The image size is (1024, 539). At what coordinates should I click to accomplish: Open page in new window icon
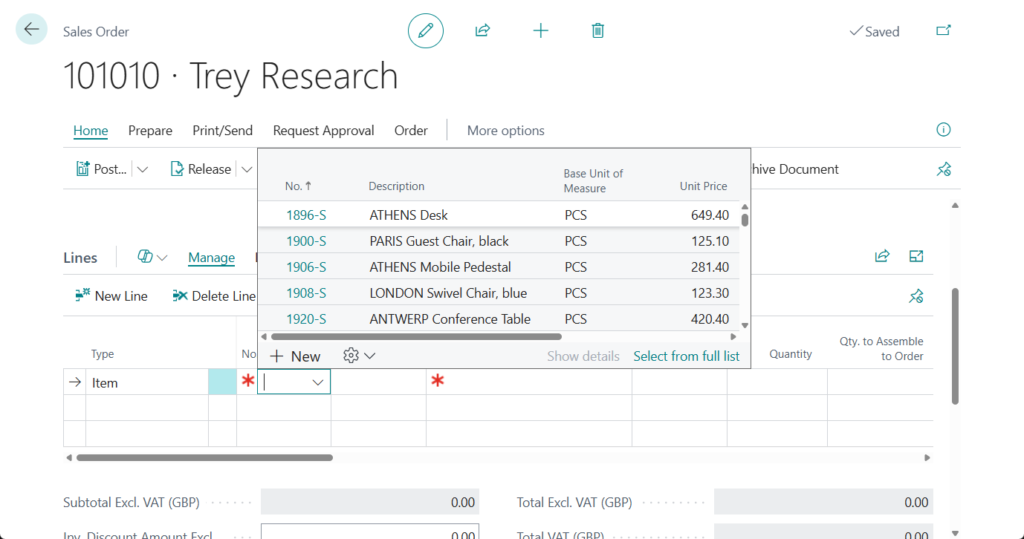(943, 31)
